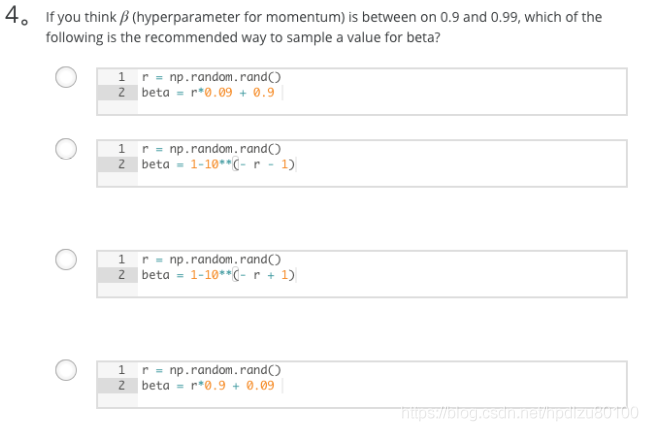This screenshot has width=648, height=431.
Task: Select the option beta = 1-10**(- r - 1)
Action: (66, 149)
